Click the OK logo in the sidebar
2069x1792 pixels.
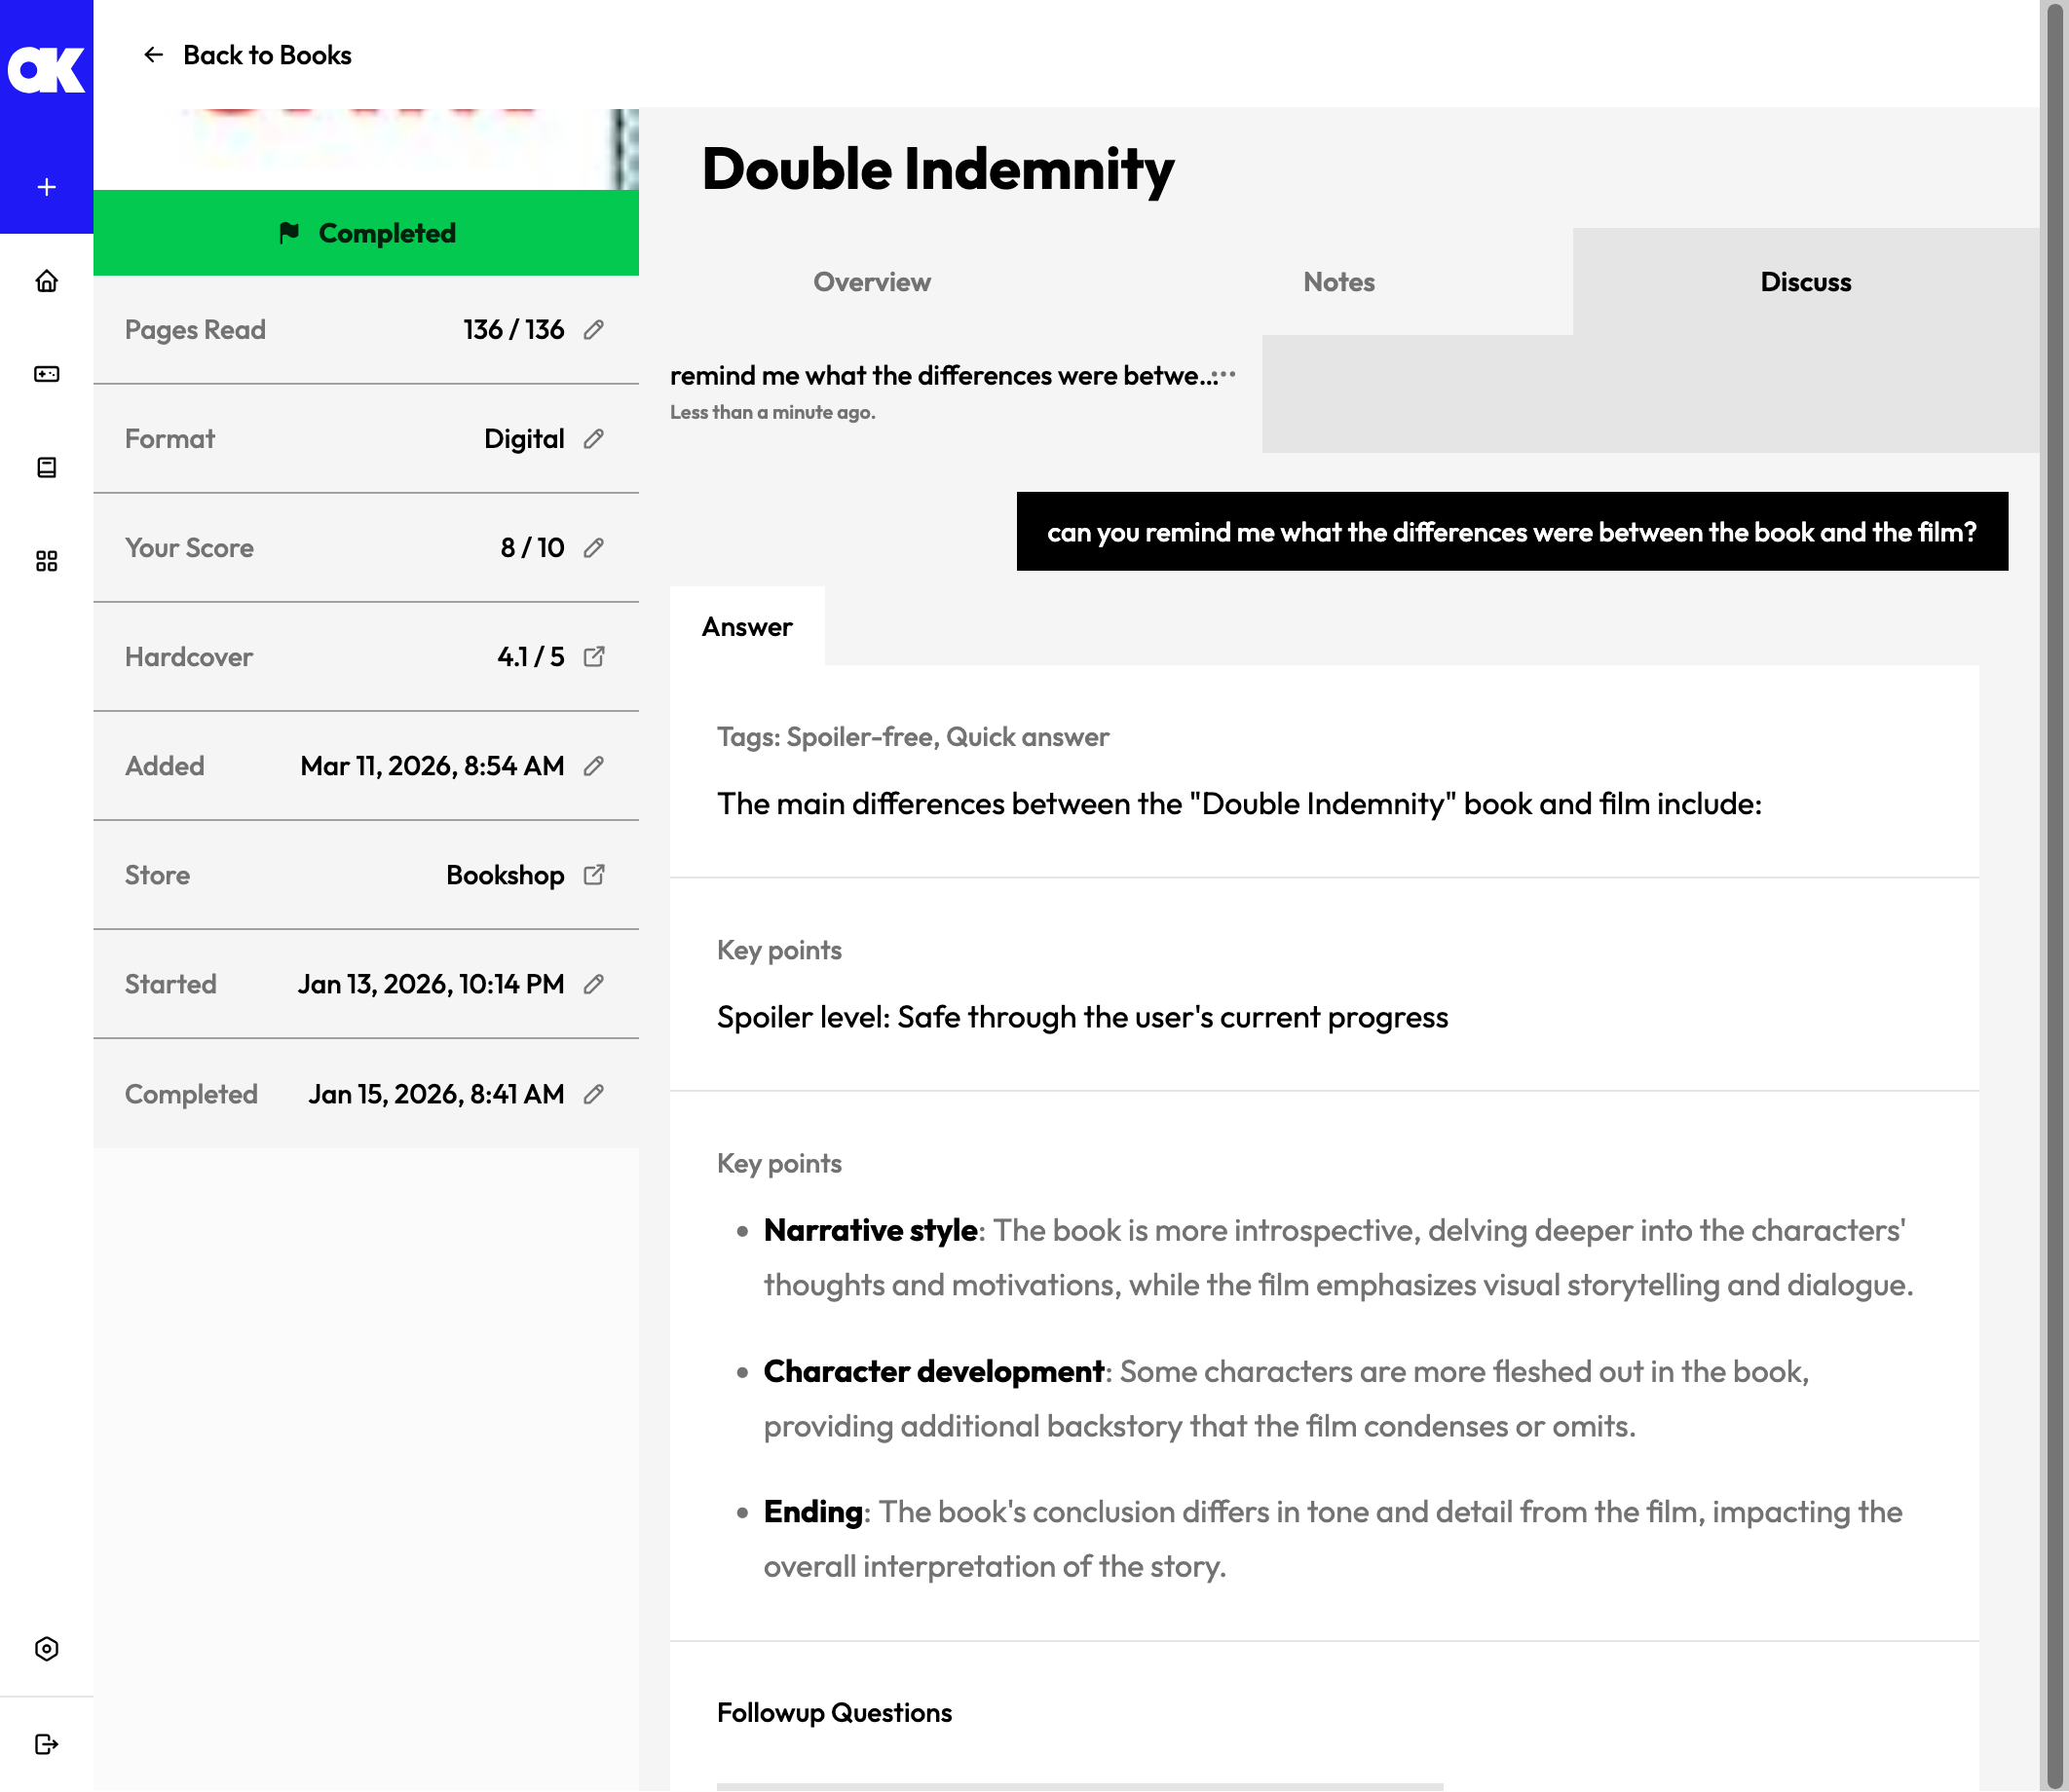click(46, 70)
